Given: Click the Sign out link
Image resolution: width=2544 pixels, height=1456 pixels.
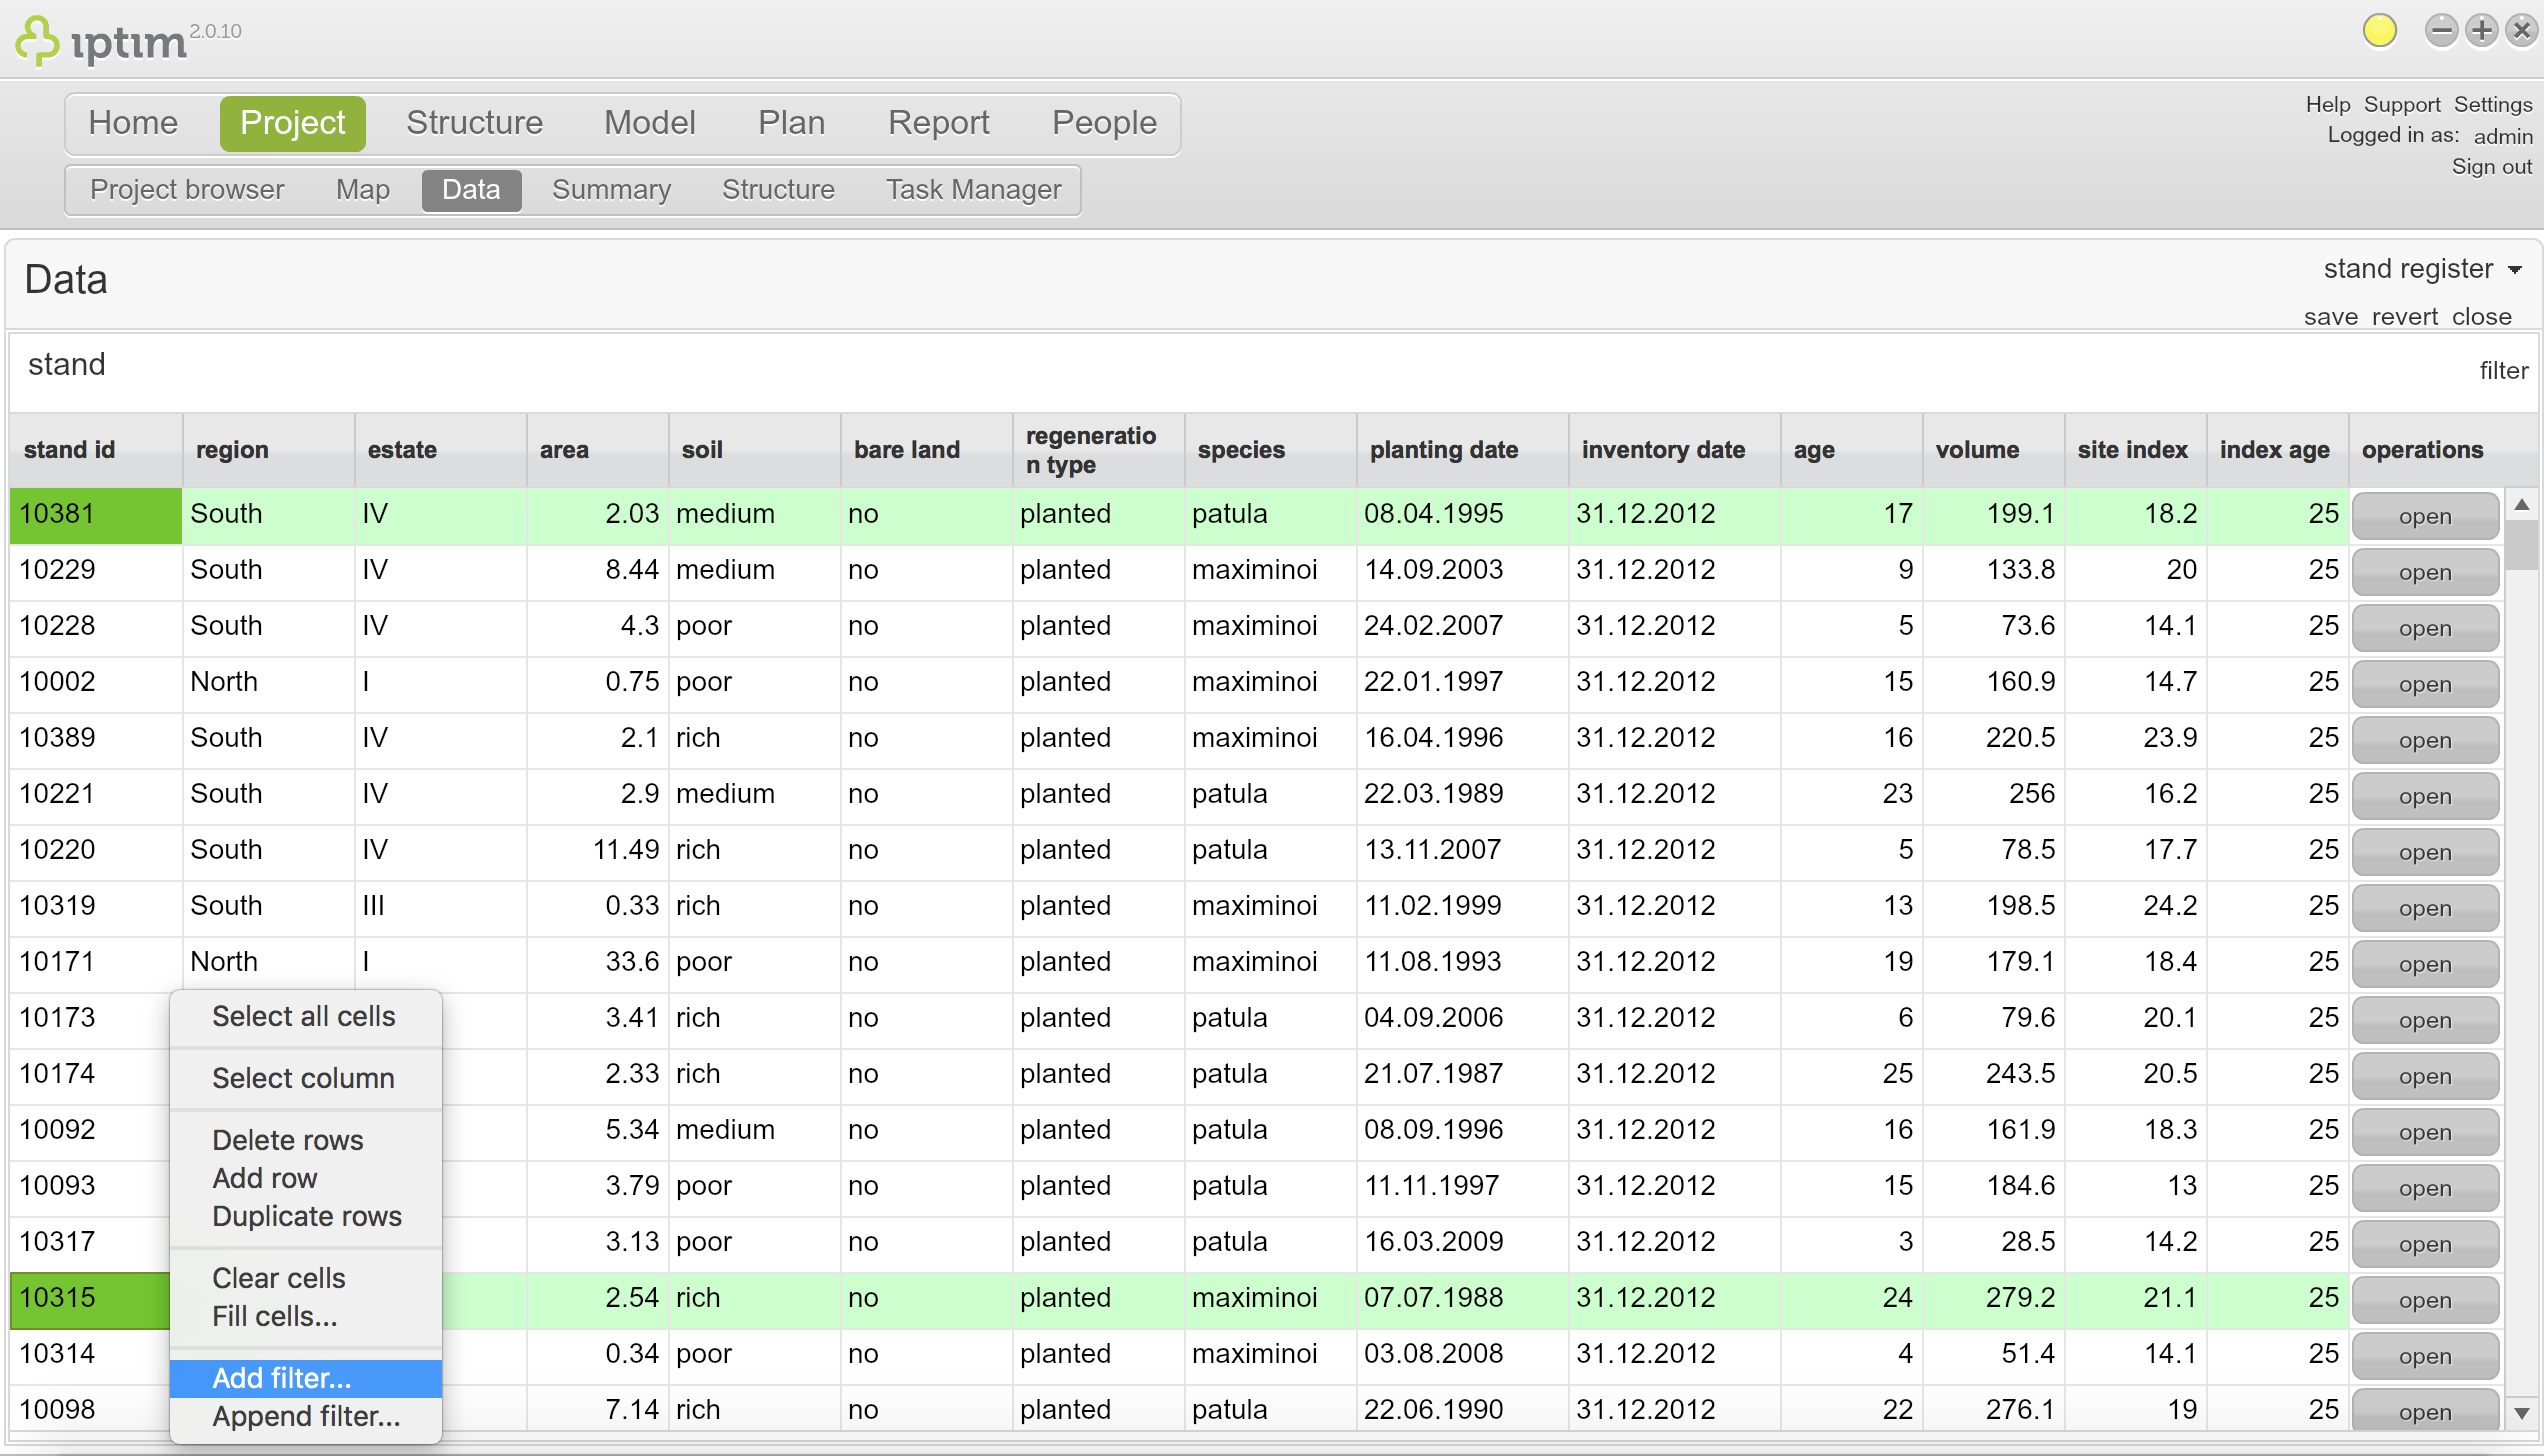Looking at the screenshot, I should (2491, 167).
